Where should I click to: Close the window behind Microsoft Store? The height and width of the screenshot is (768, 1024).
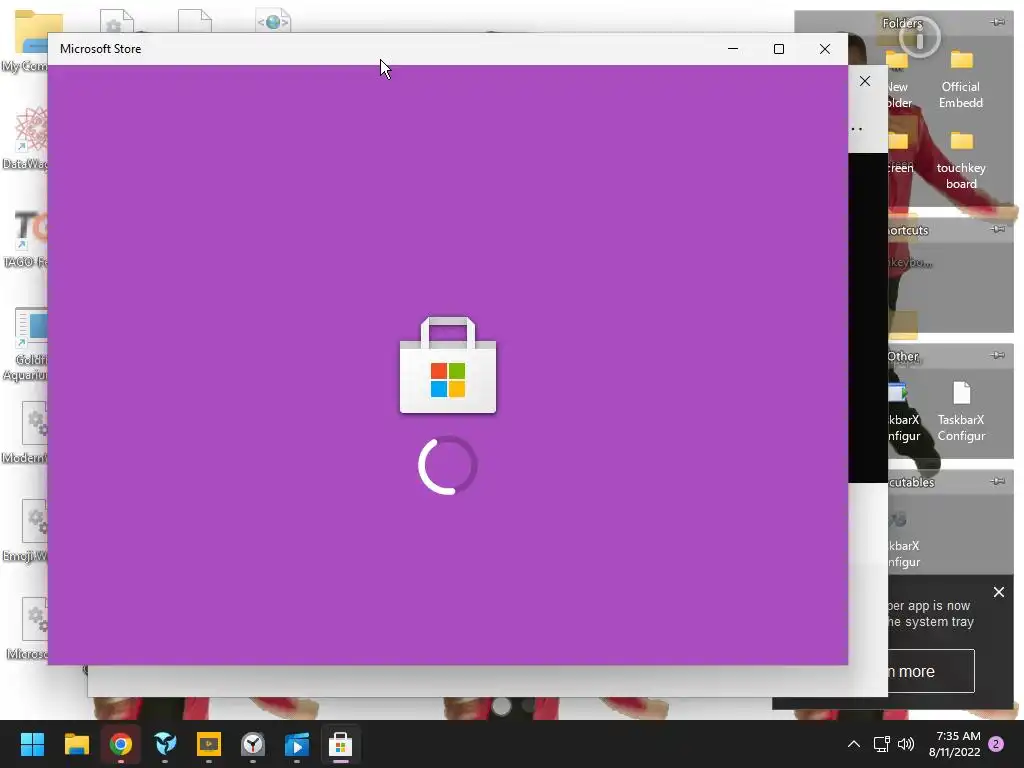click(865, 81)
